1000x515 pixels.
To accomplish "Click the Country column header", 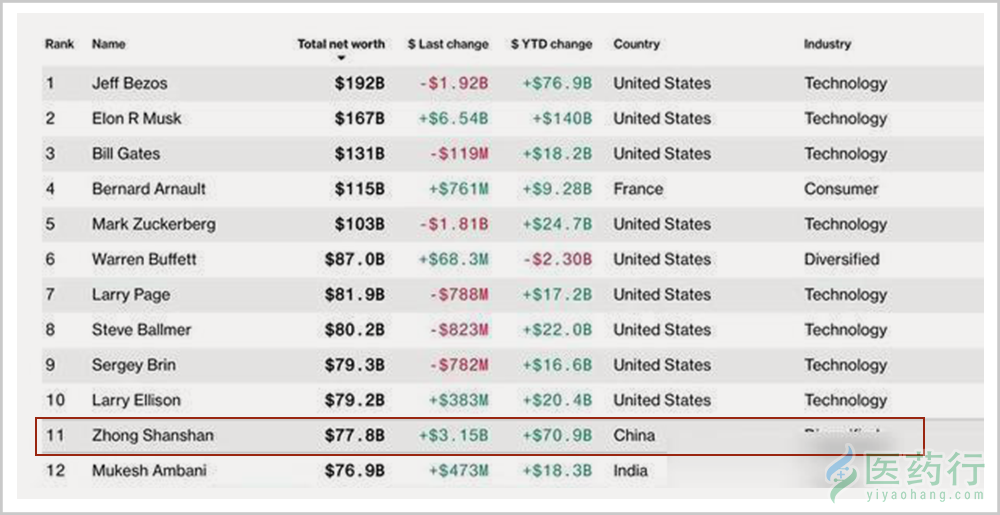I will (x=636, y=45).
